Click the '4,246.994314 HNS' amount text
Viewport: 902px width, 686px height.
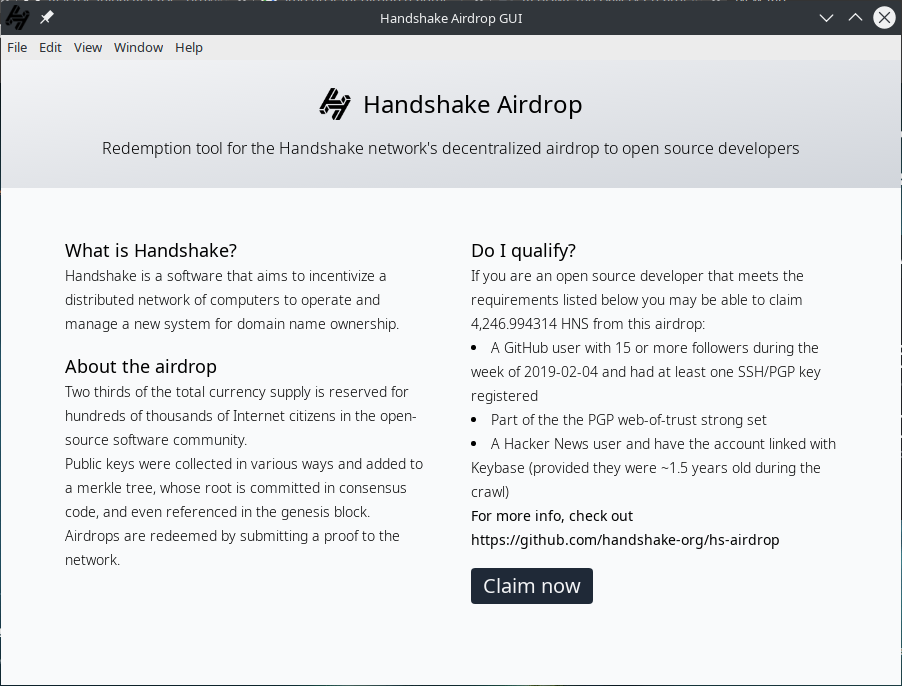click(x=530, y=324)
